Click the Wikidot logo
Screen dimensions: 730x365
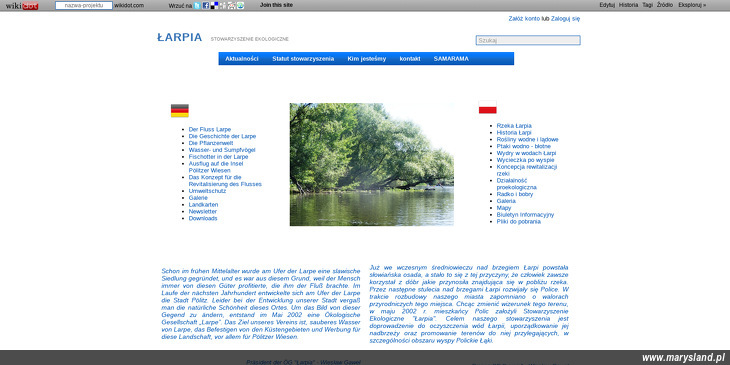[x=22, y=6]
